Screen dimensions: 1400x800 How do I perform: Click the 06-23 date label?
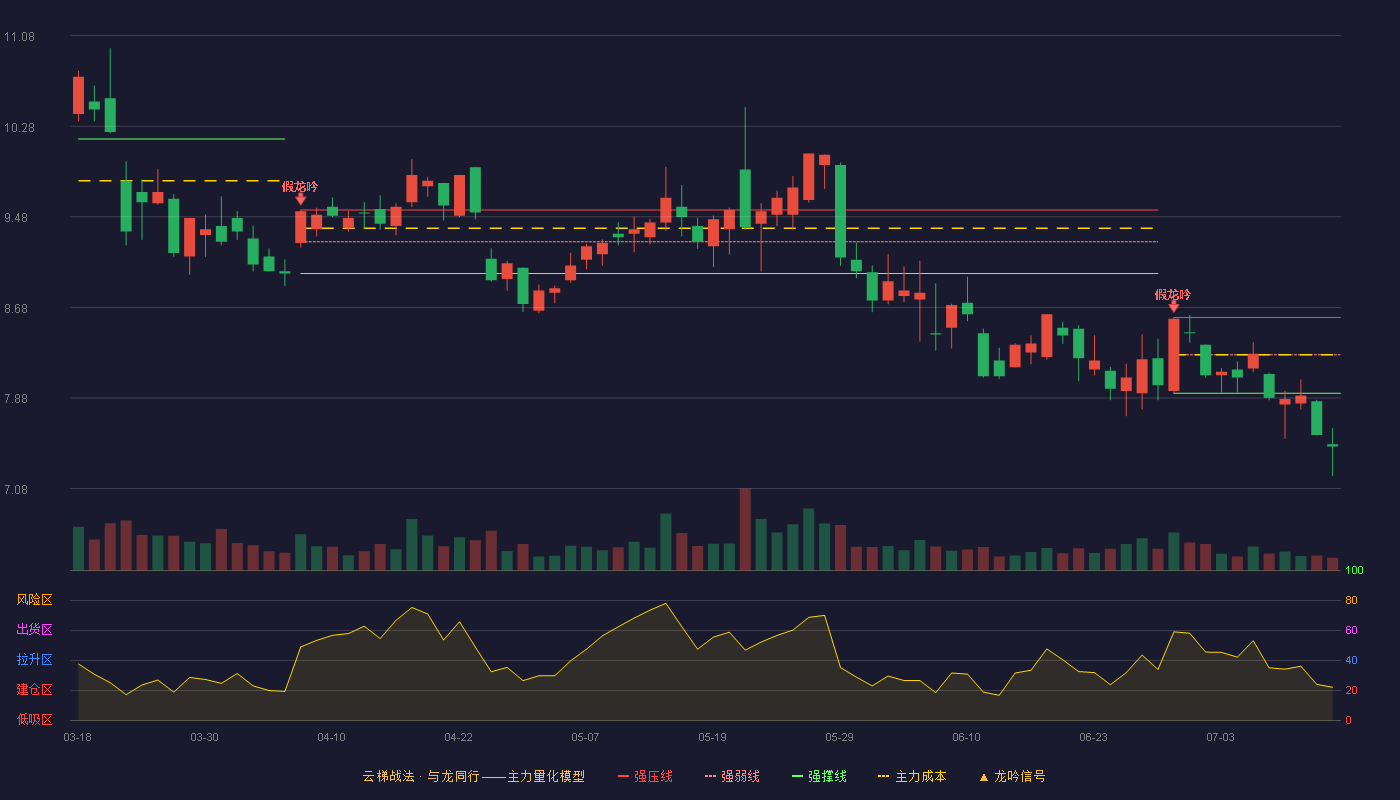coord(1093,737)
